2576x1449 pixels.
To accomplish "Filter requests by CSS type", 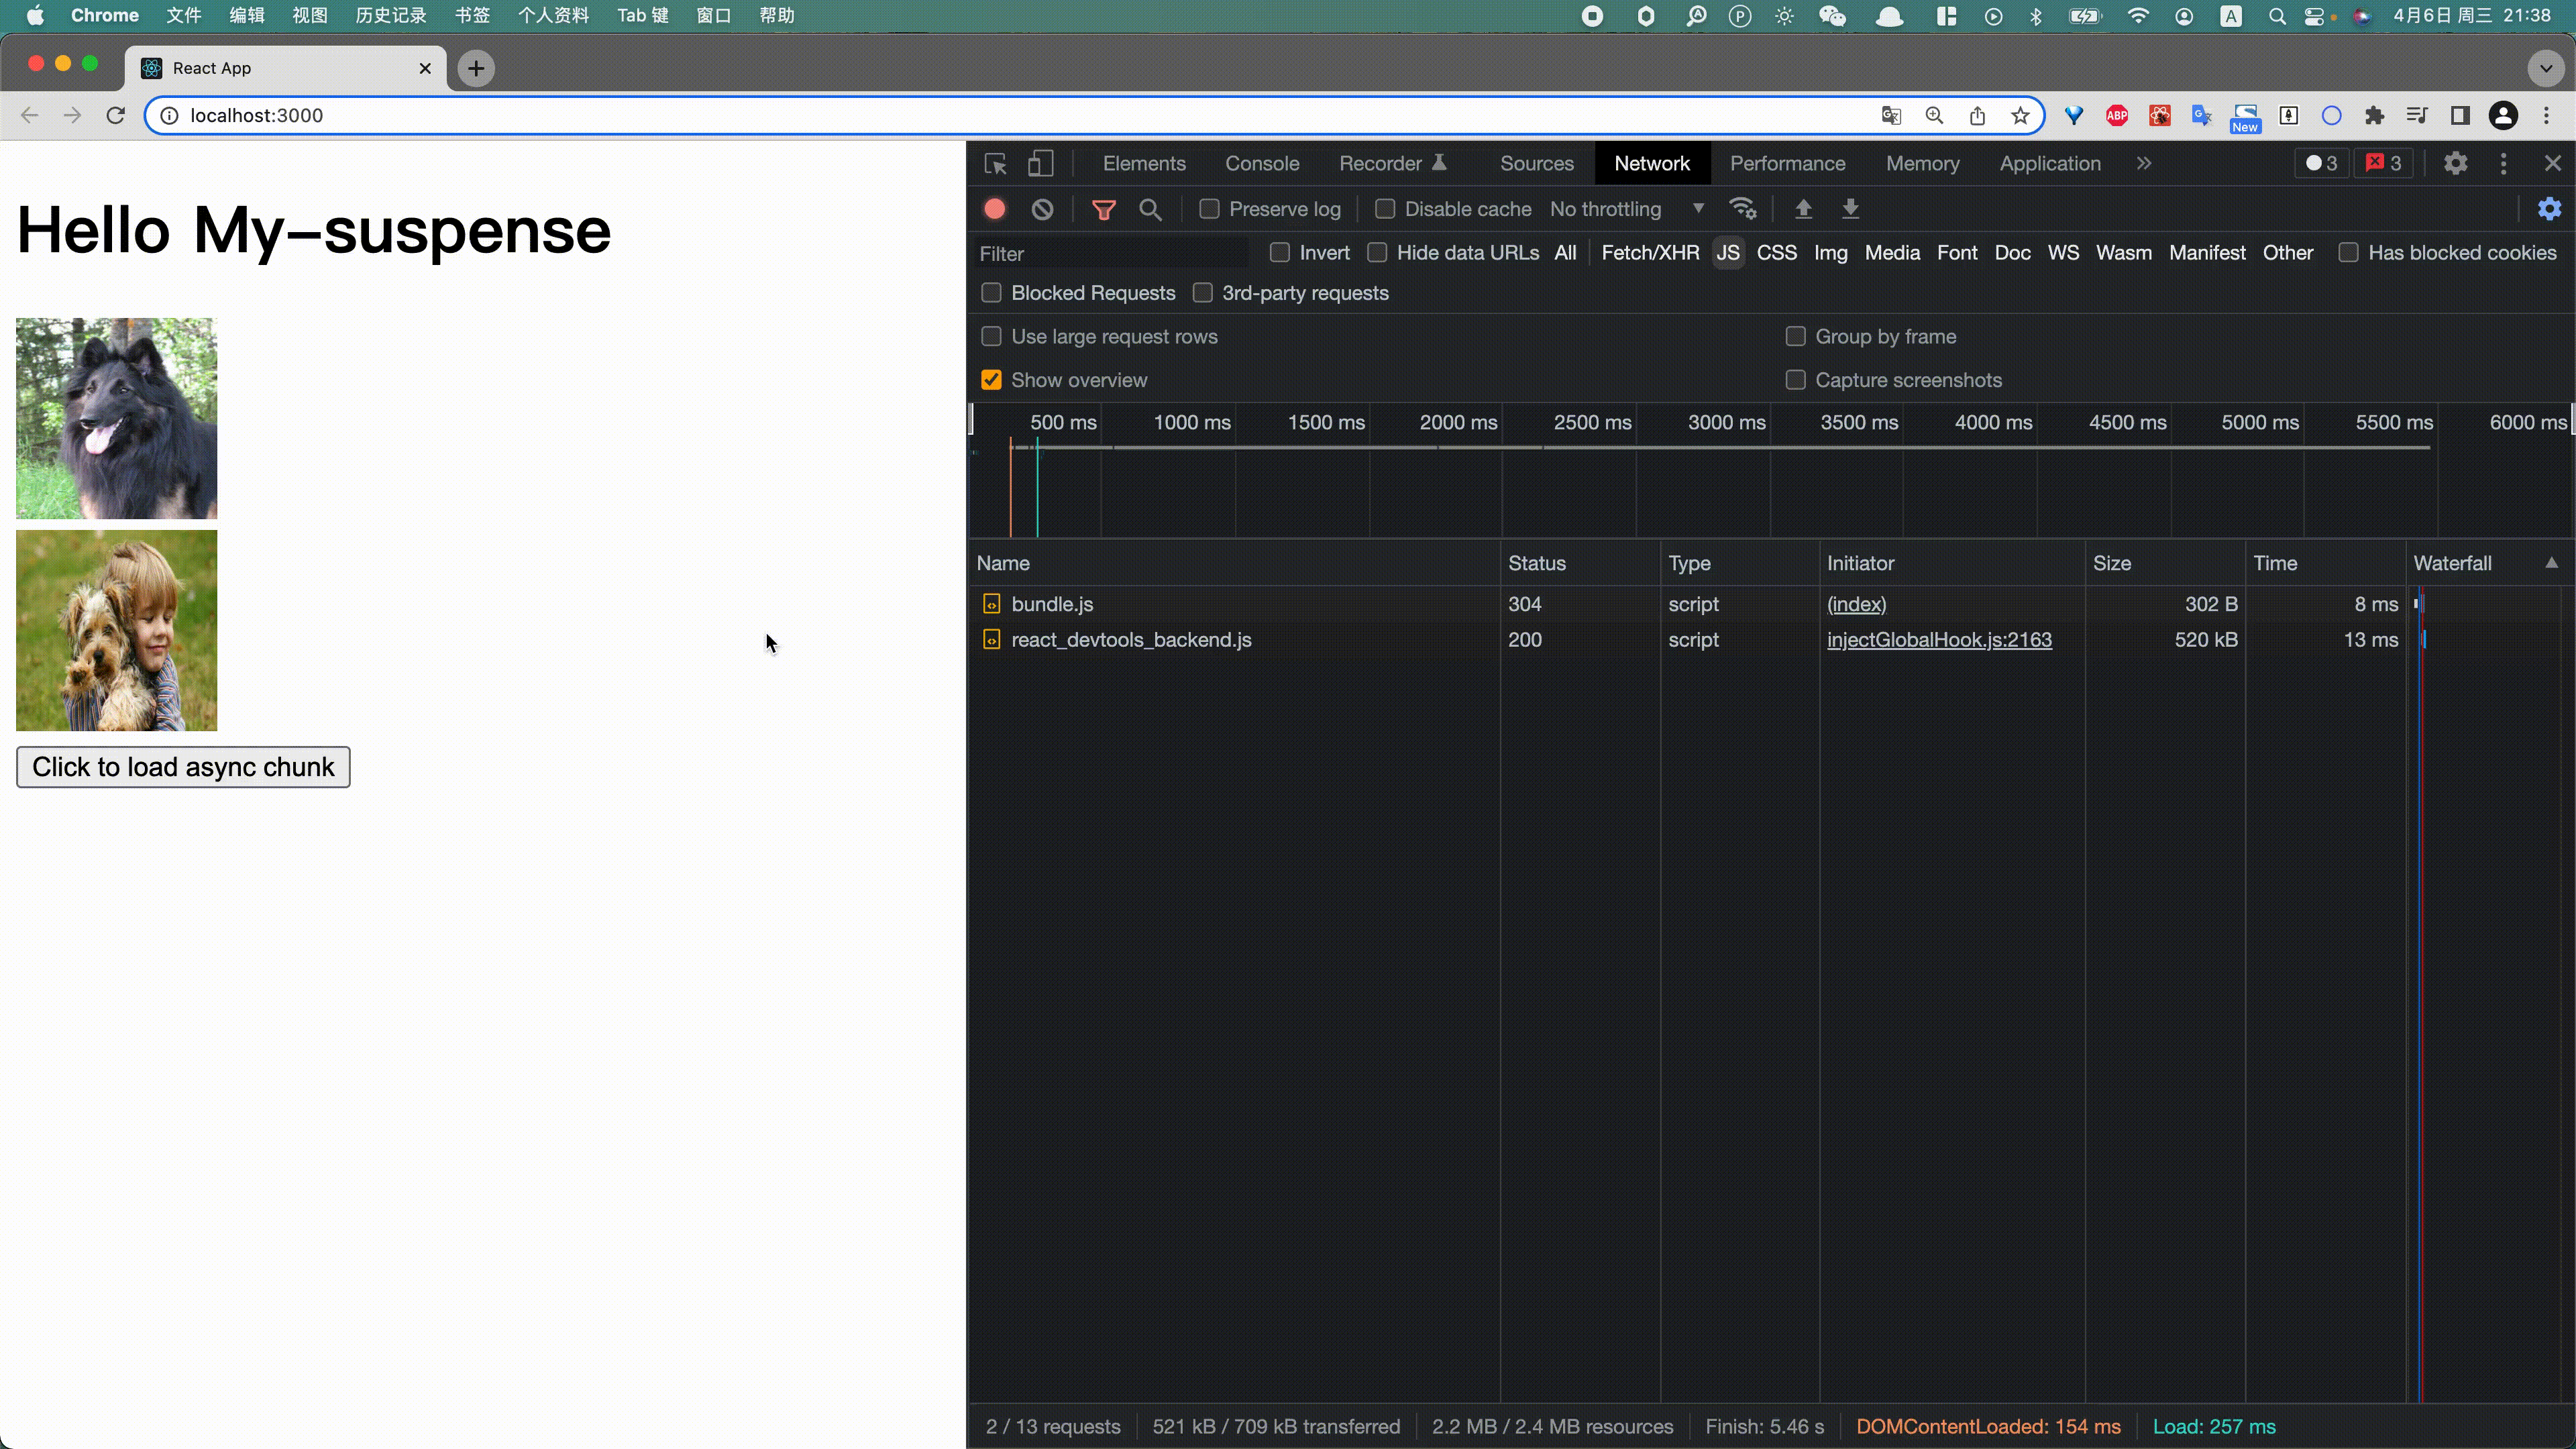I will pyautogui.click(x=1776, y=253).
